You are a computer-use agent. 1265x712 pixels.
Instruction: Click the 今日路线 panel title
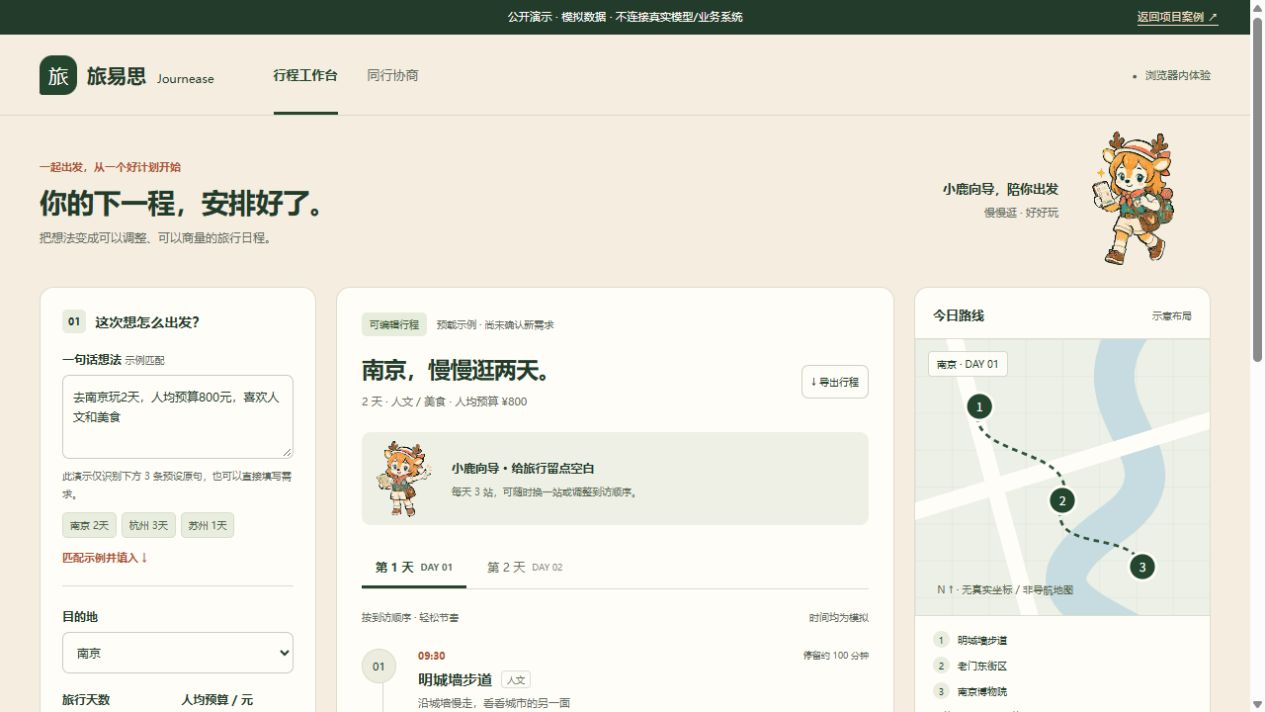click(958, 316)
